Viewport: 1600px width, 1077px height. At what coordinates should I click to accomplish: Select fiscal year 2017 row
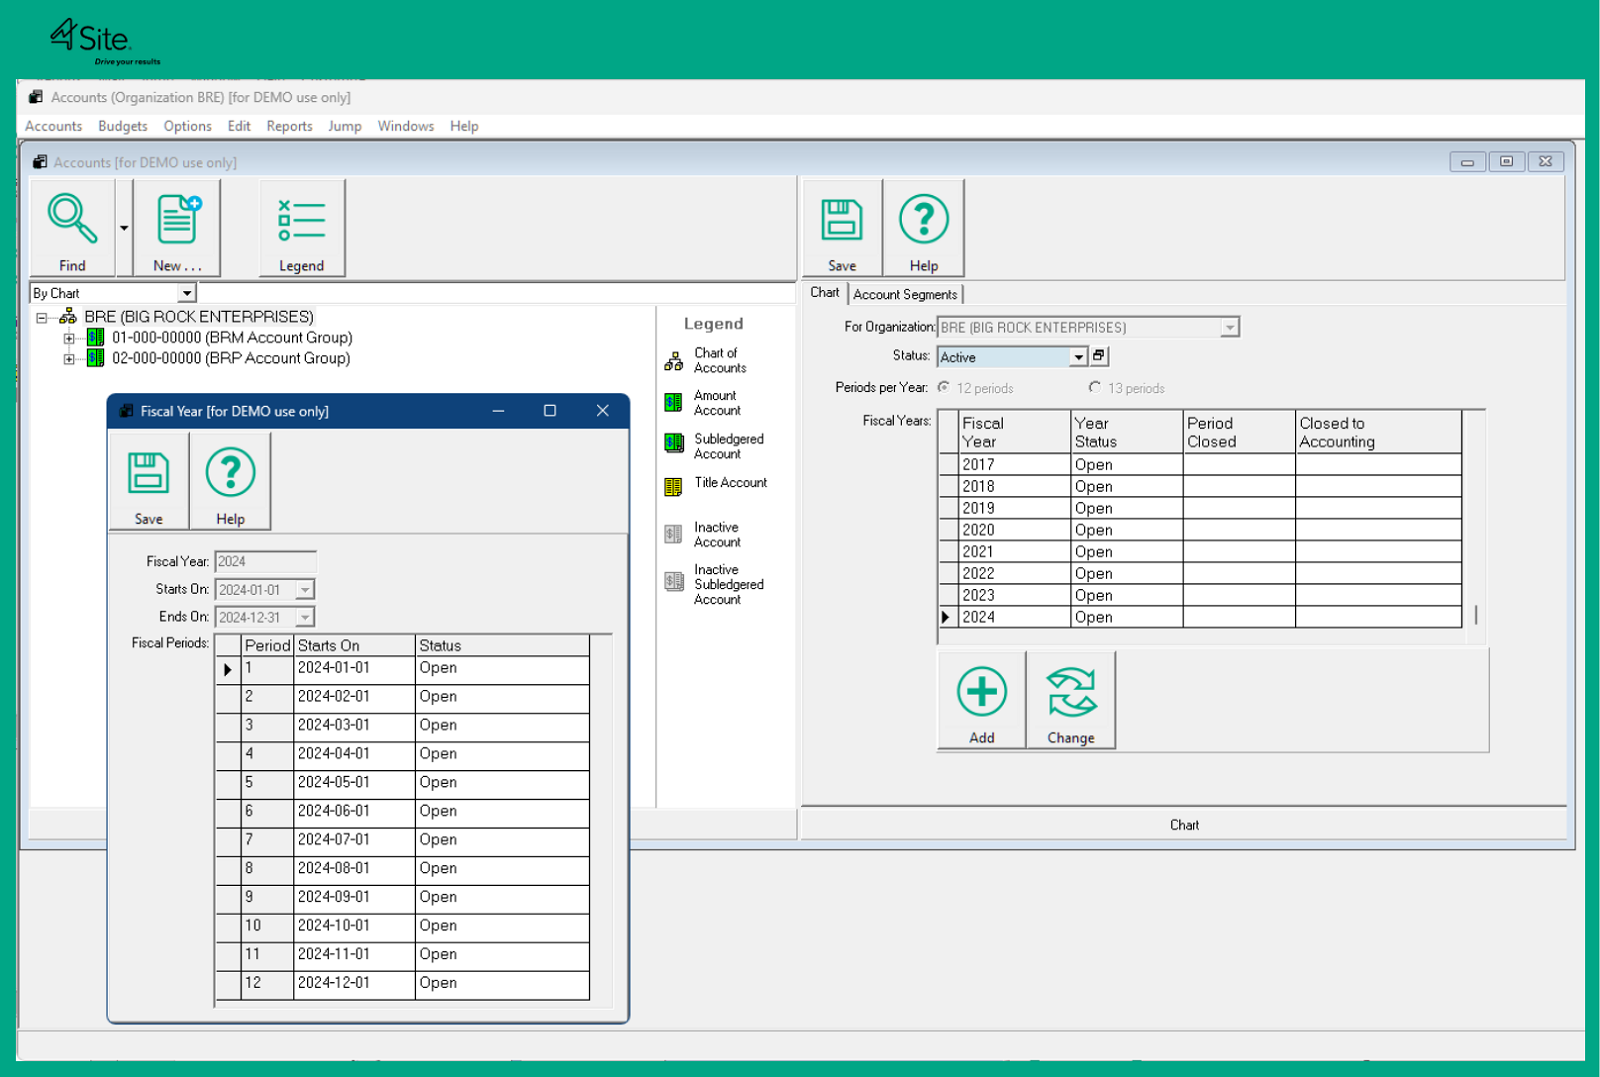[x=1200, y=464]
